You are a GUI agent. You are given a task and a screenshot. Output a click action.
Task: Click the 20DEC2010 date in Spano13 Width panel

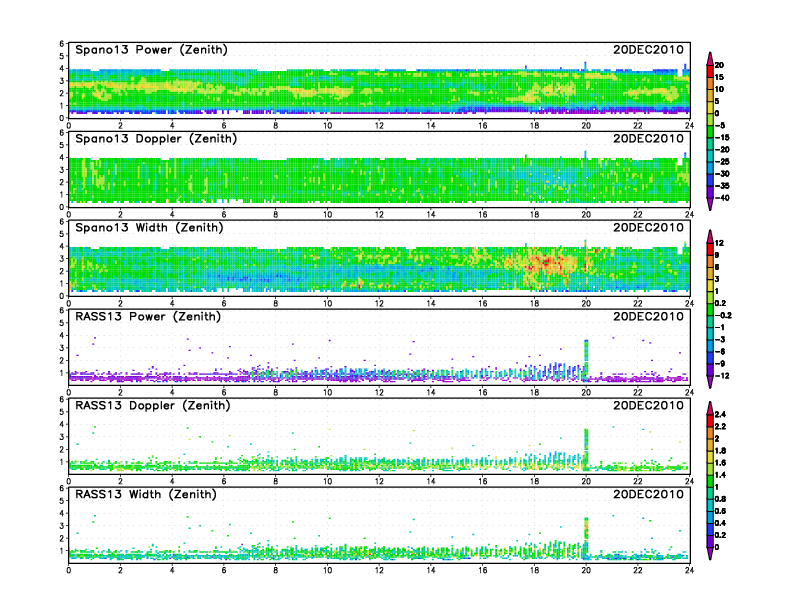[x=648, y=227]
